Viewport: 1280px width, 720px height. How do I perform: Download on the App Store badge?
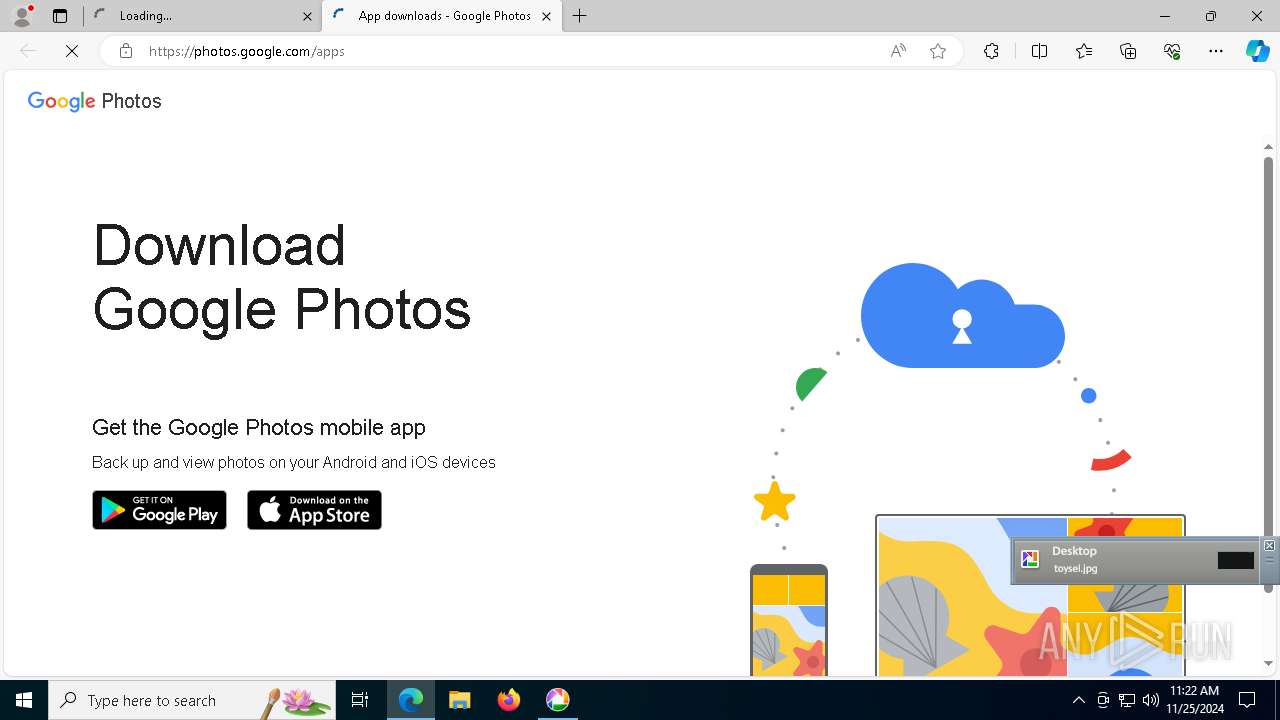click(x=314, y=510)
